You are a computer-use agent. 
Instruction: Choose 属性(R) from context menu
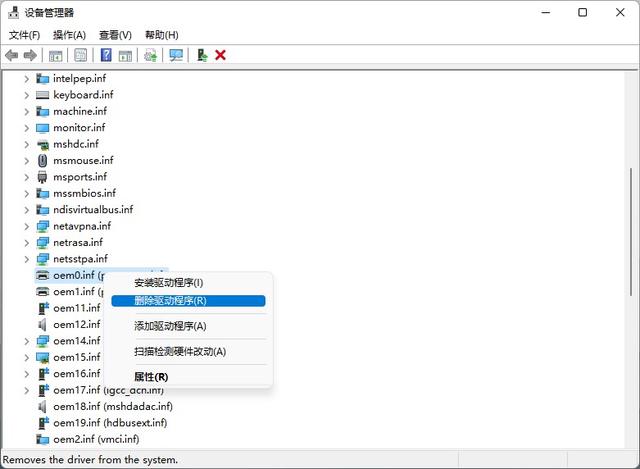(188, 377)
